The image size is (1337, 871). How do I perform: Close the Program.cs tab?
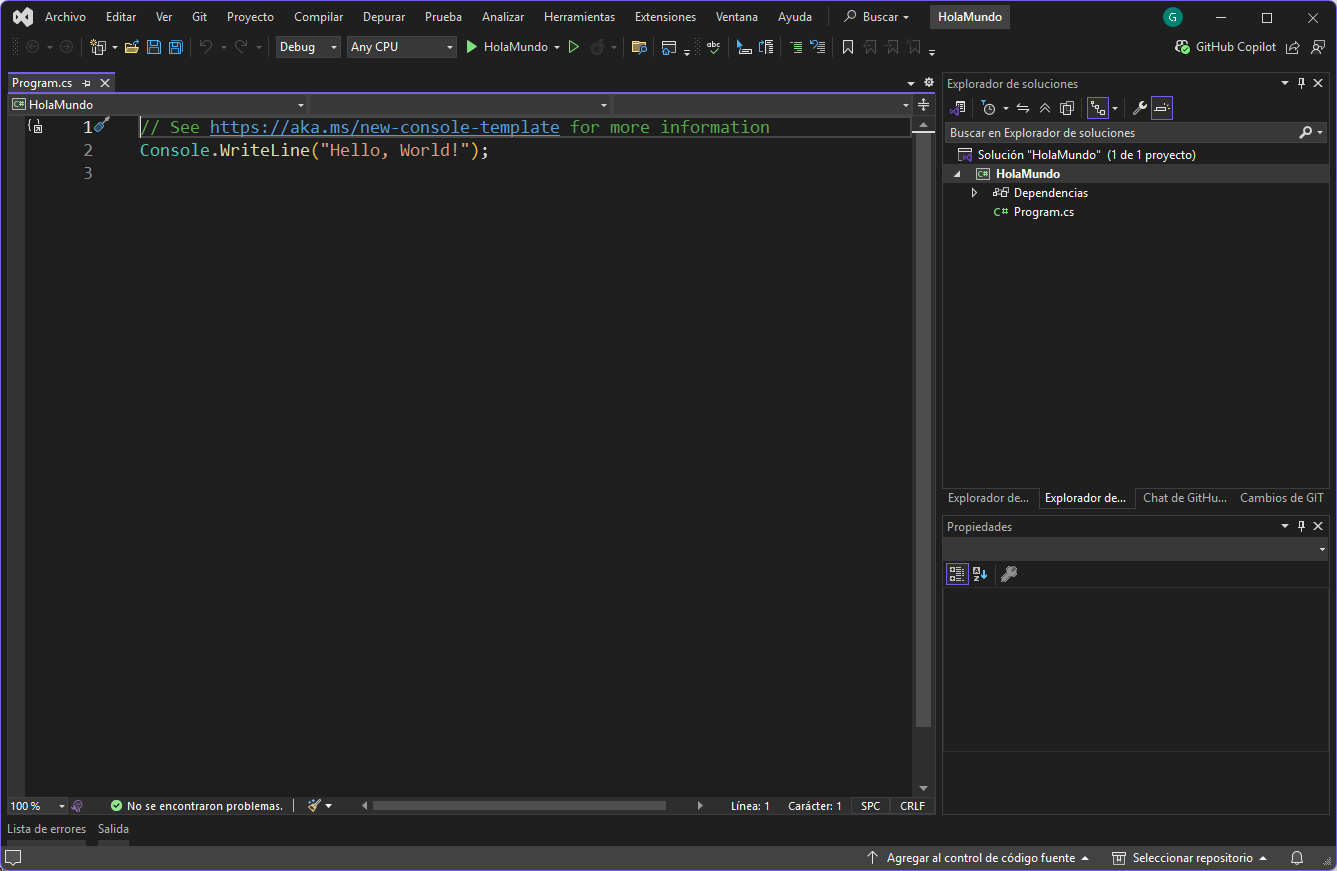pyautogui.click(x=105, y=84)
